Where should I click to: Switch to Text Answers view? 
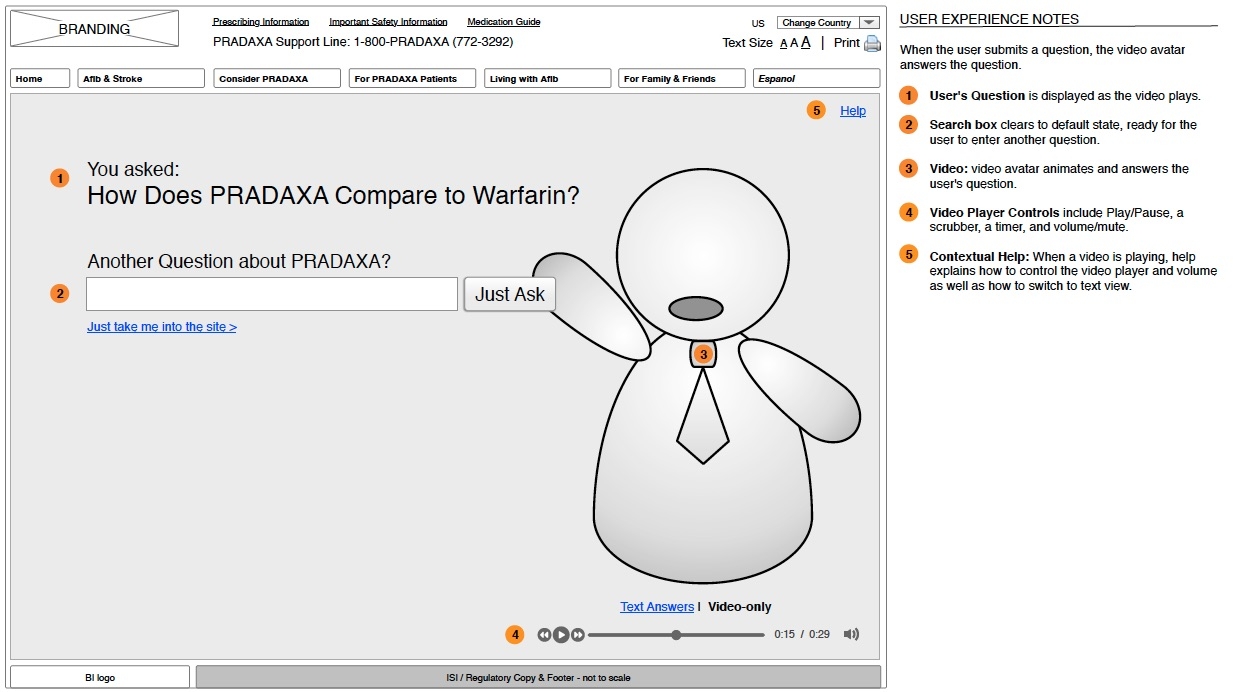coord(656,607)
